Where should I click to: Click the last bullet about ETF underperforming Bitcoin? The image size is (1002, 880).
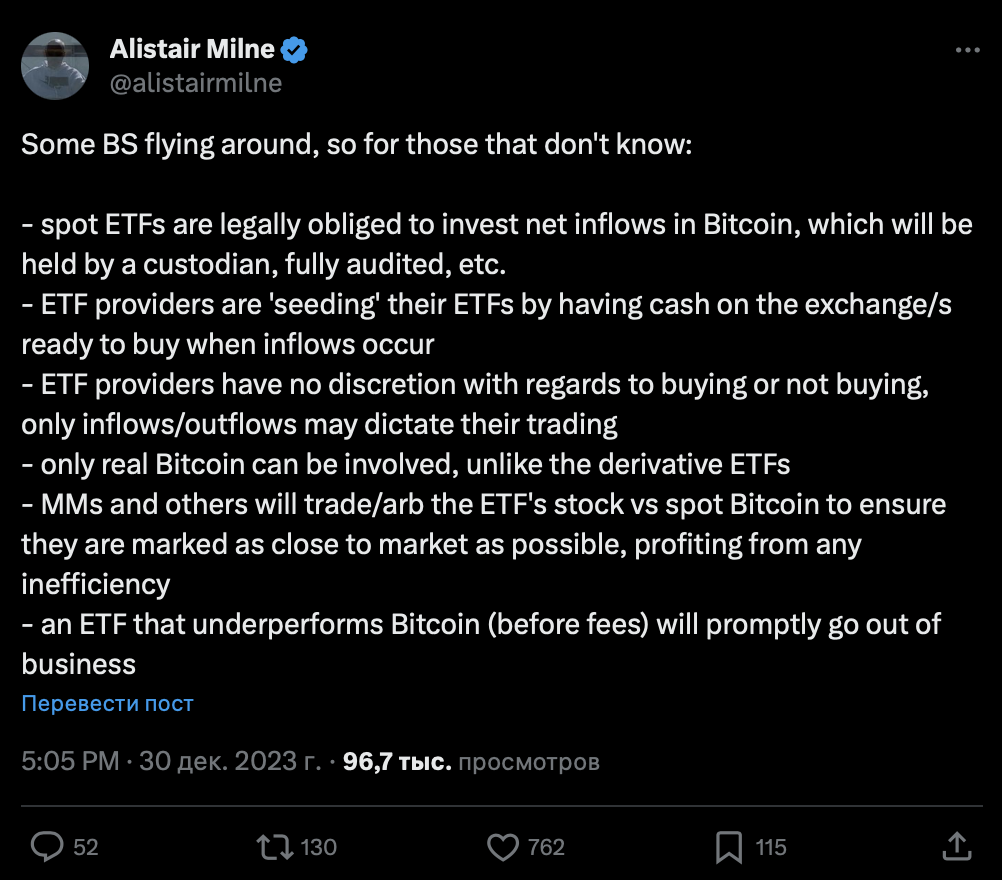pos(480,626)
